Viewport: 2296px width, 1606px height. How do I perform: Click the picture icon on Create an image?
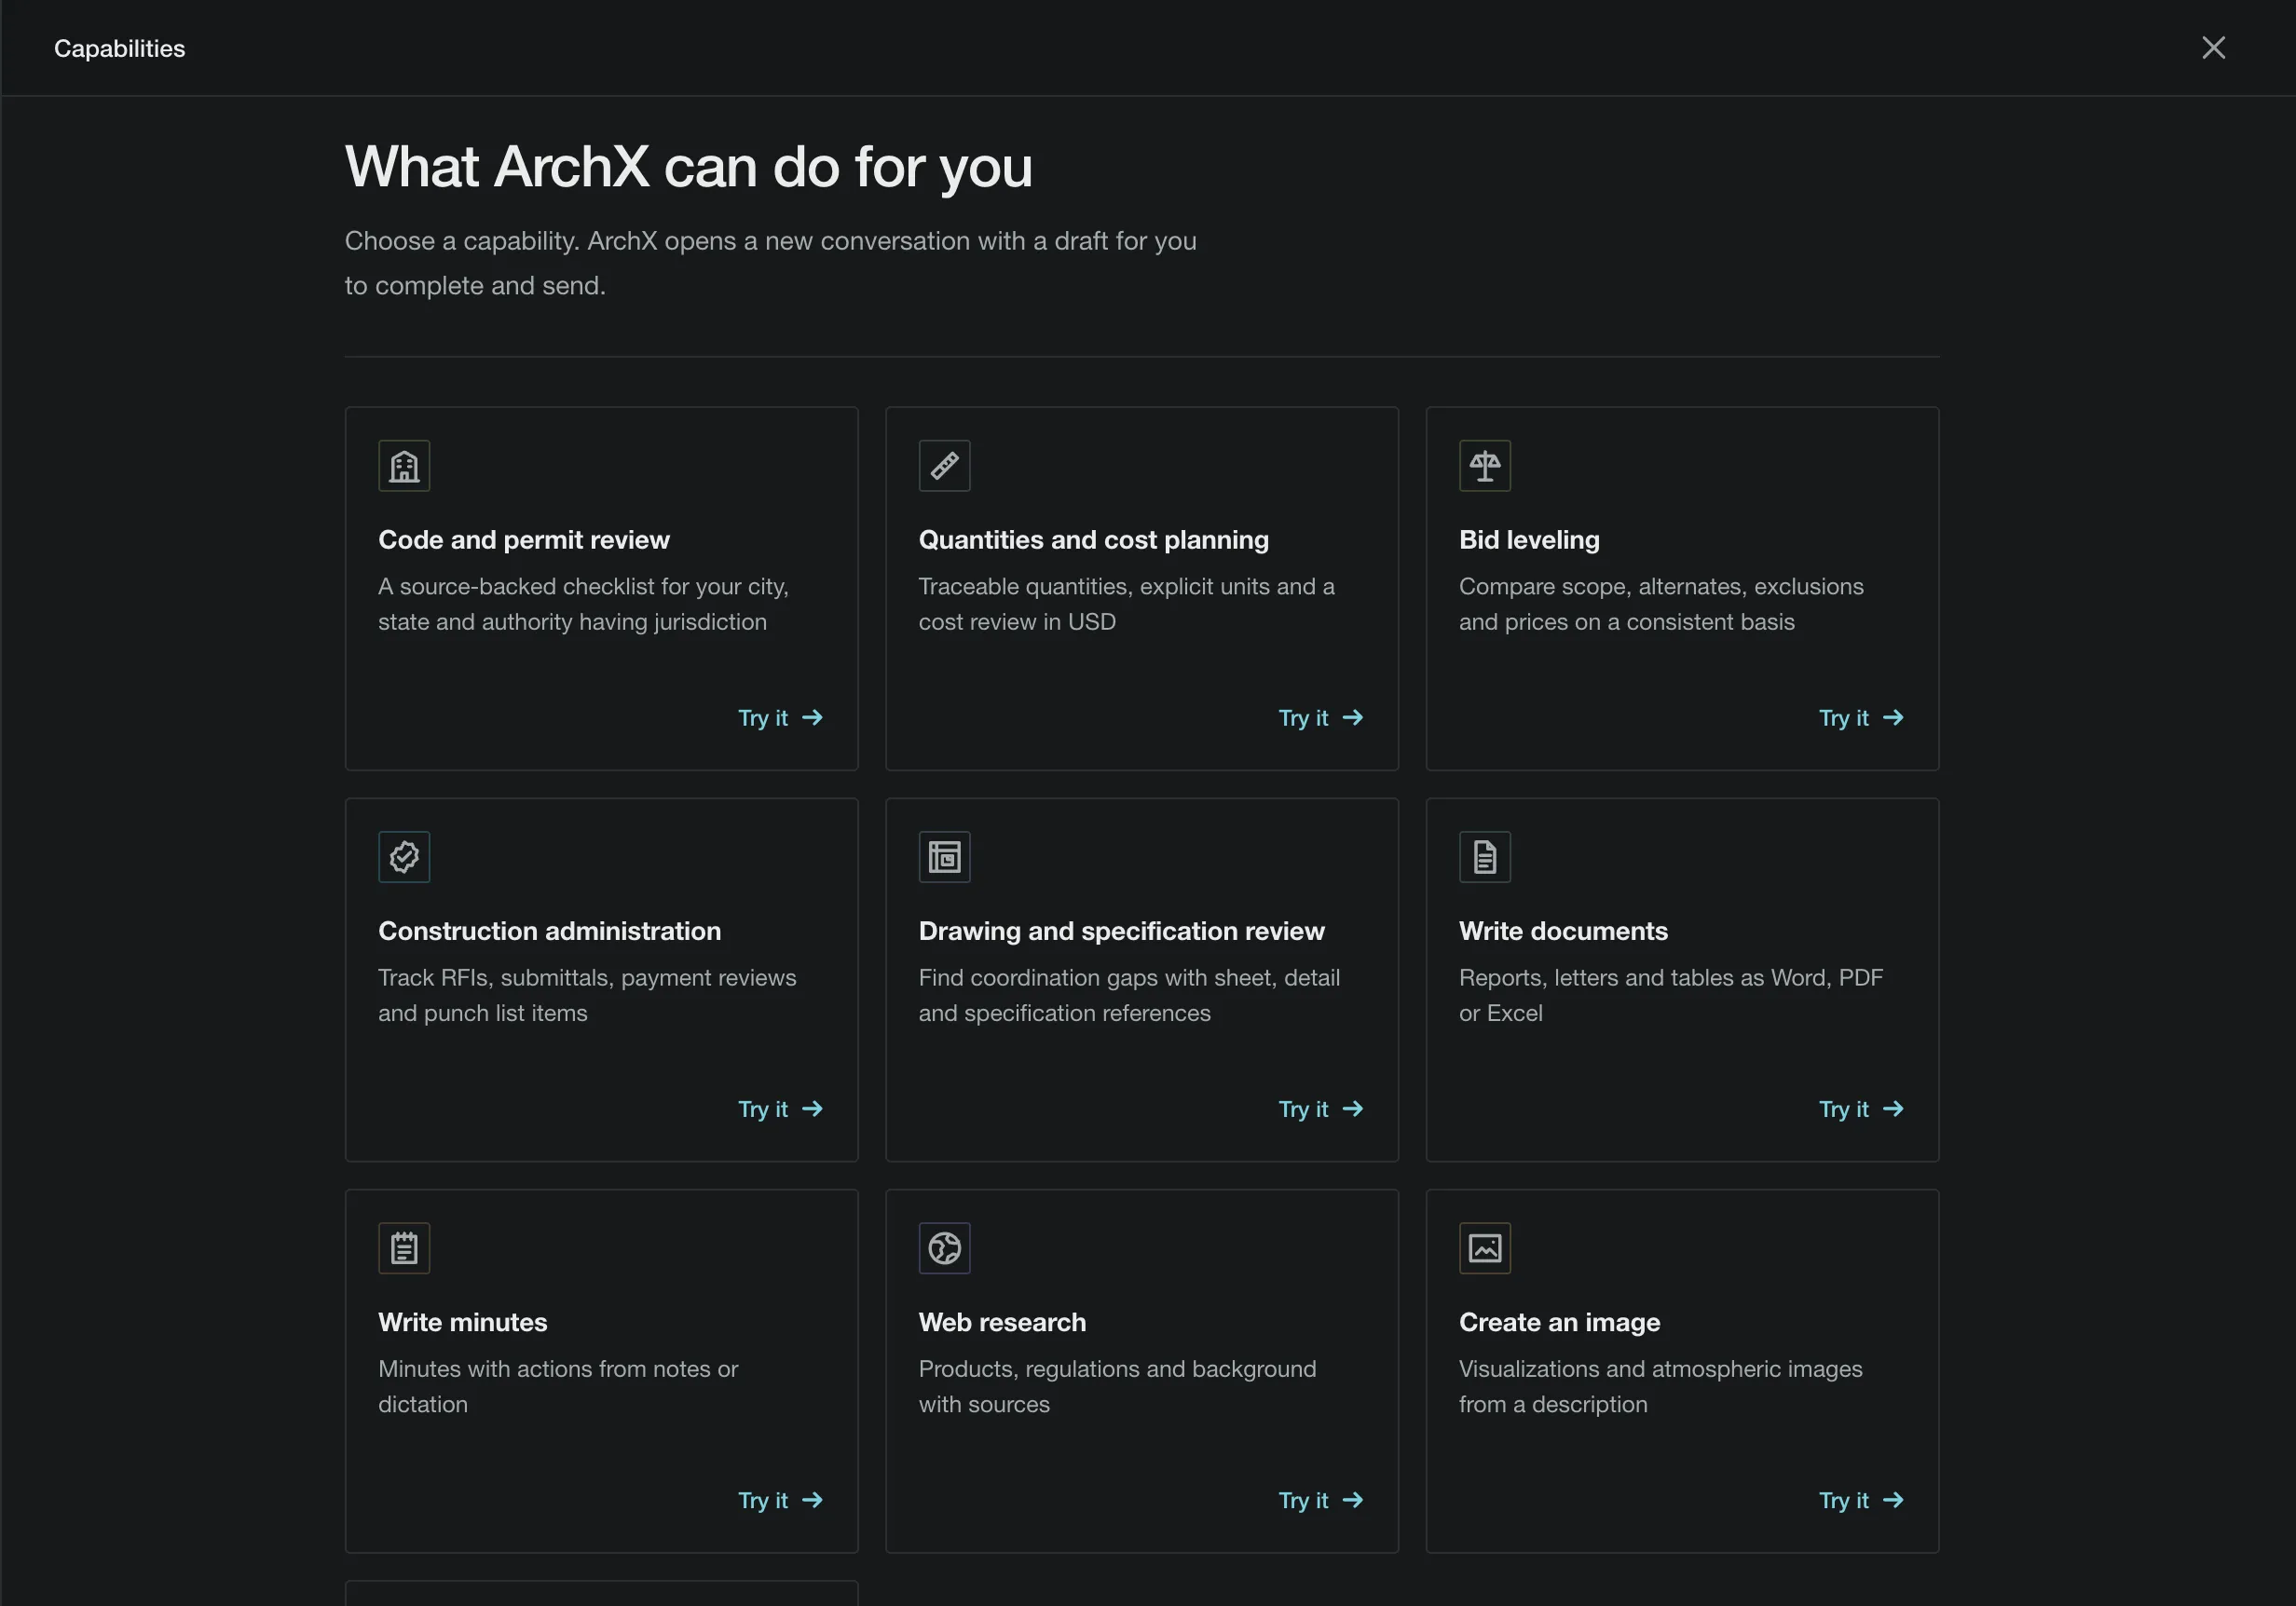click(x=1485, y=1248)
